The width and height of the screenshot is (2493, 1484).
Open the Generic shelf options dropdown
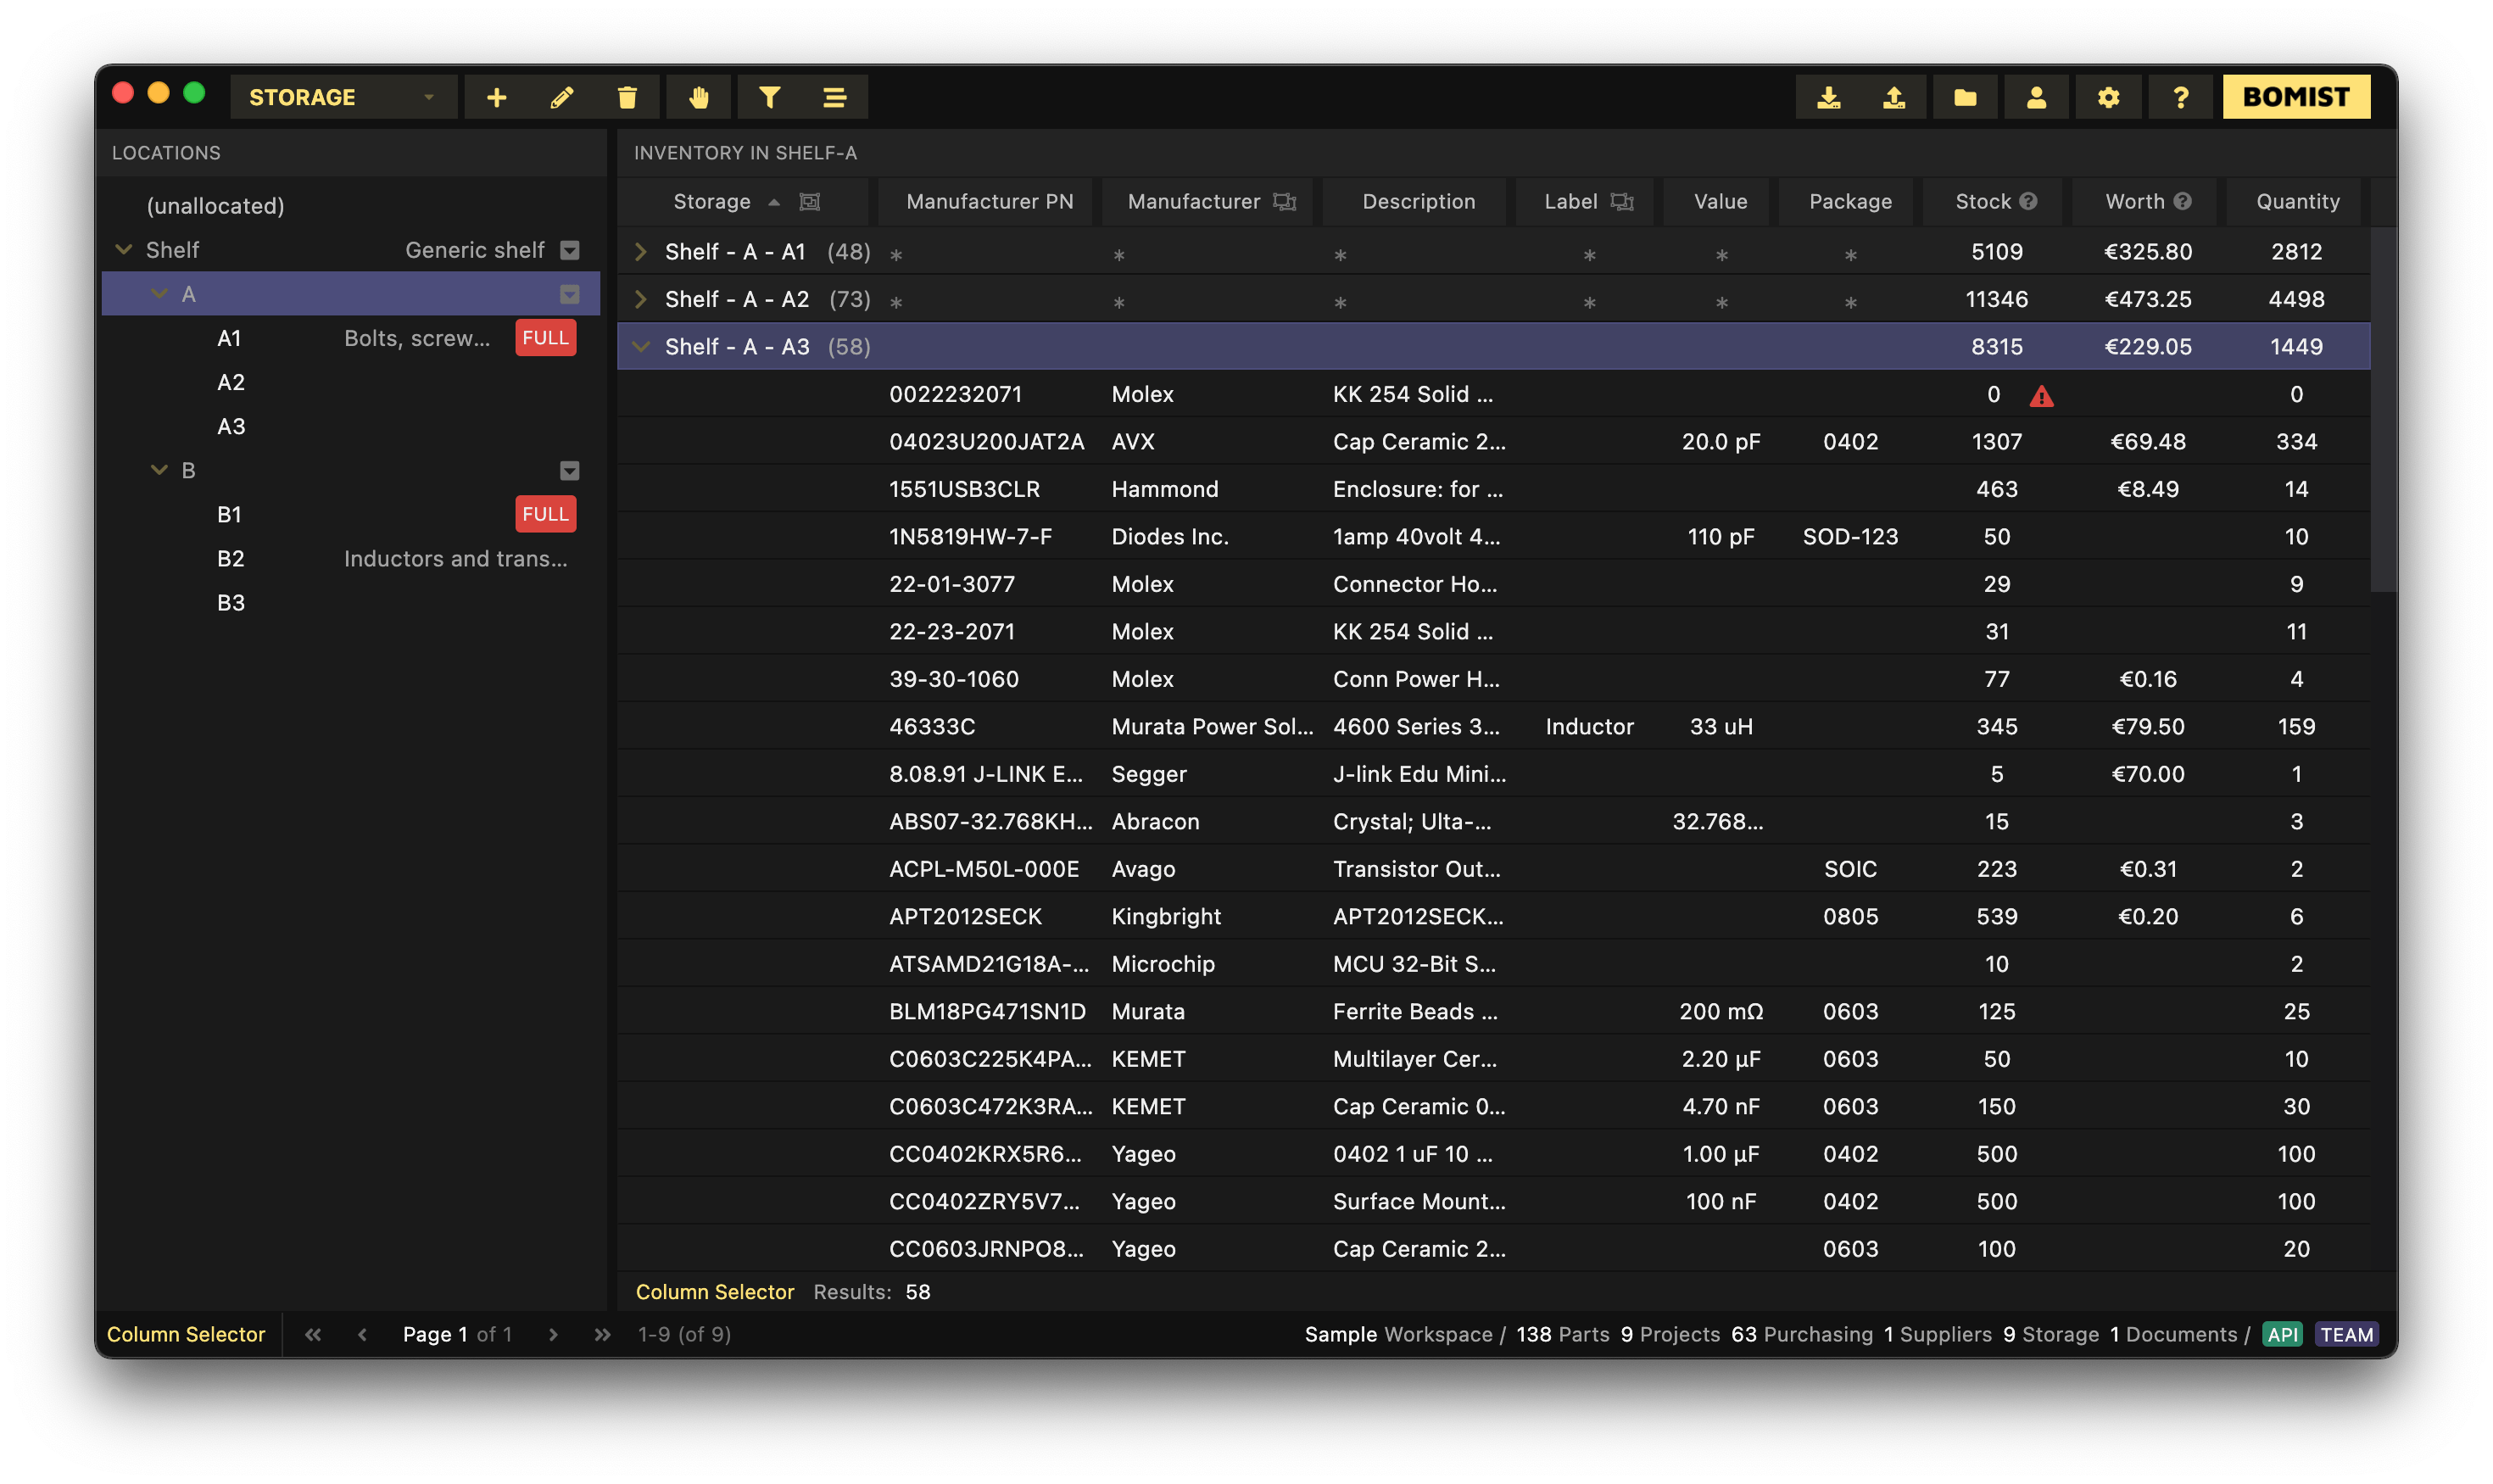pyautogui.click(x=570, y=250)
